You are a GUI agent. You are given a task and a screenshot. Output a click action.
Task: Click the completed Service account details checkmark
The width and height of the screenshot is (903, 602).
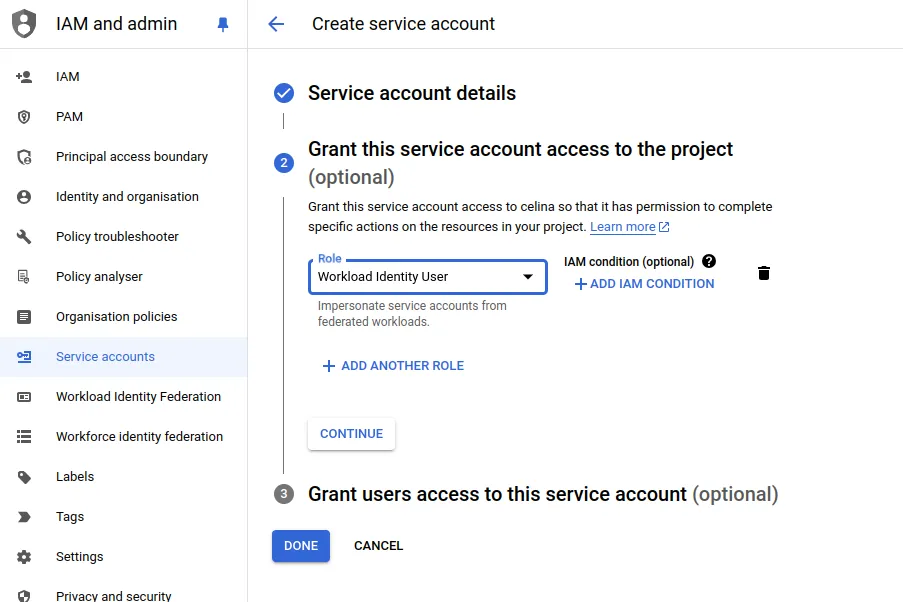(283, 92)
